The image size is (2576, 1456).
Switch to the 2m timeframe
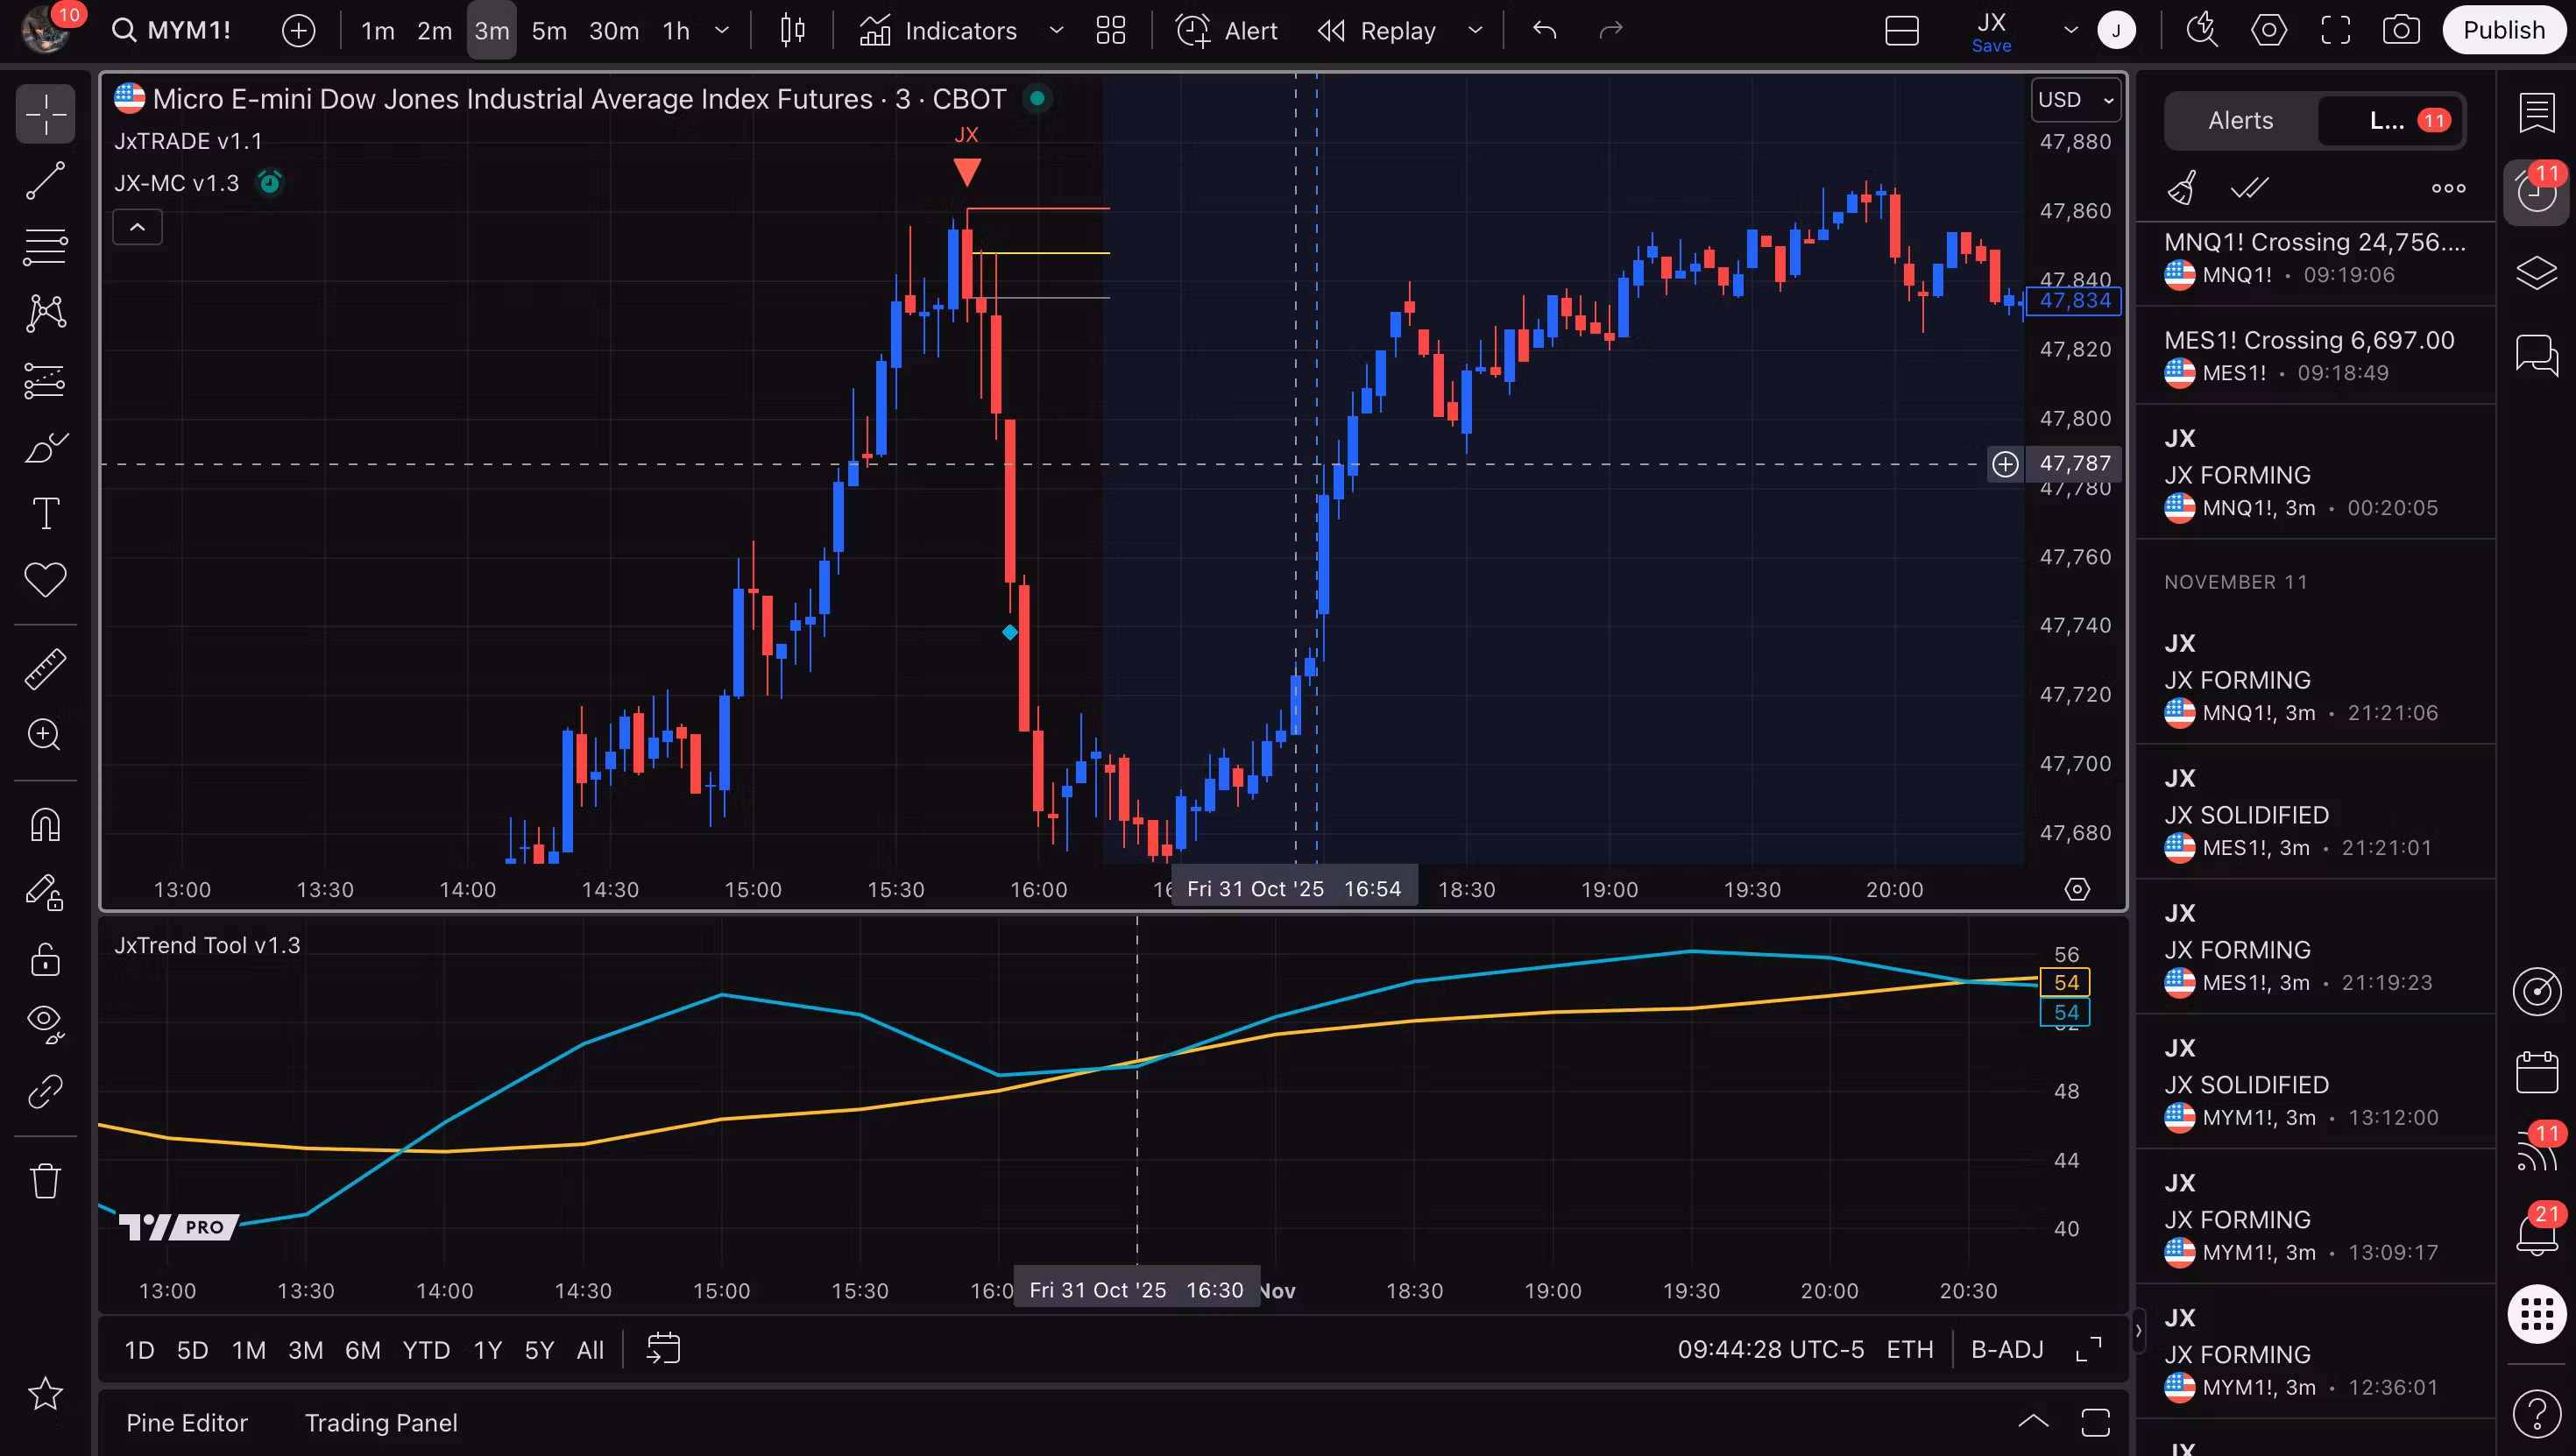[434, 31]
